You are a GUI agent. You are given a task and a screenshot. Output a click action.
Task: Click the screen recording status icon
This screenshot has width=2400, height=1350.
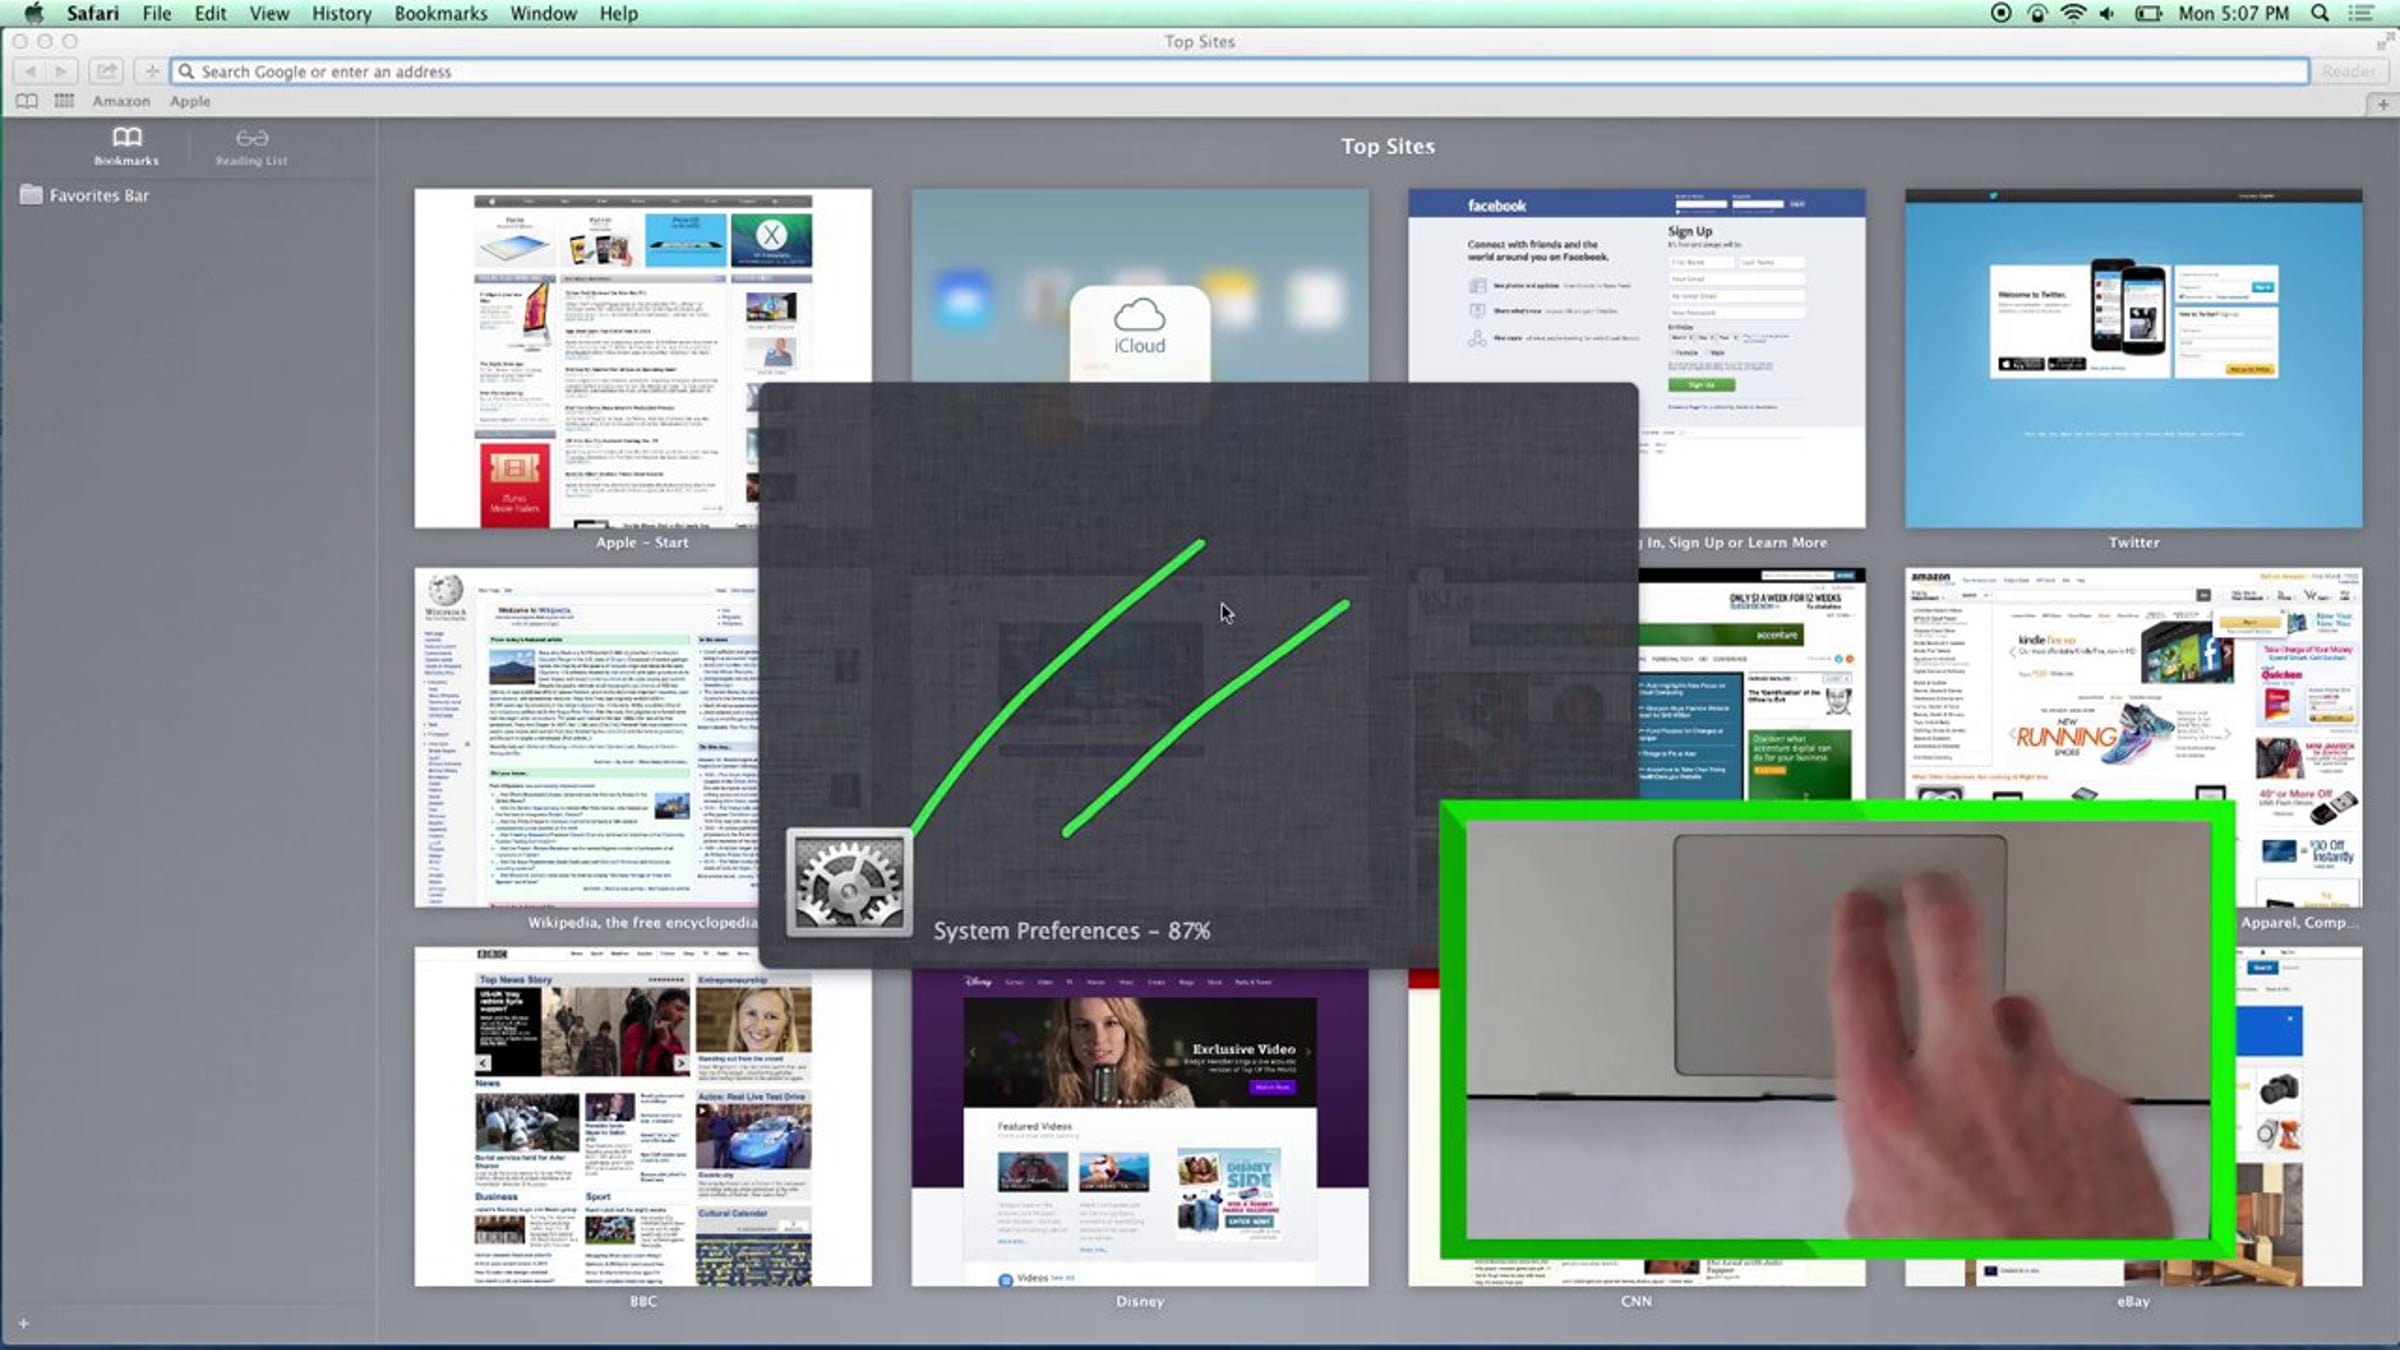click(x=2001, y=13)
